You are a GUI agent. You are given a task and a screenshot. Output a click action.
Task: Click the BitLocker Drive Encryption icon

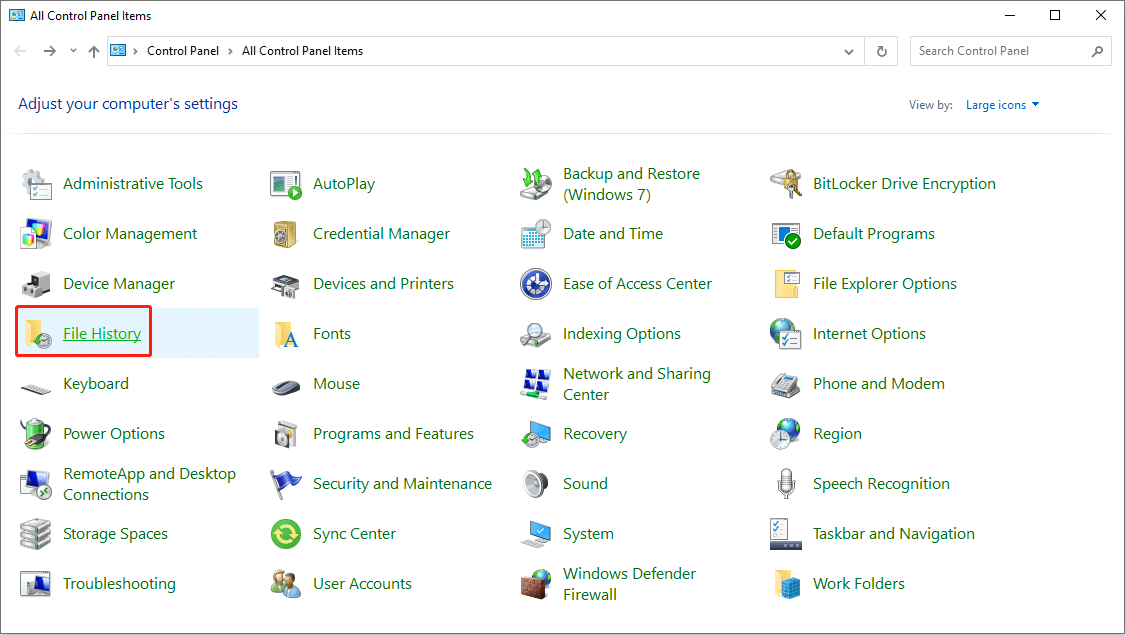pyautogui.click(x=786, y=184)
